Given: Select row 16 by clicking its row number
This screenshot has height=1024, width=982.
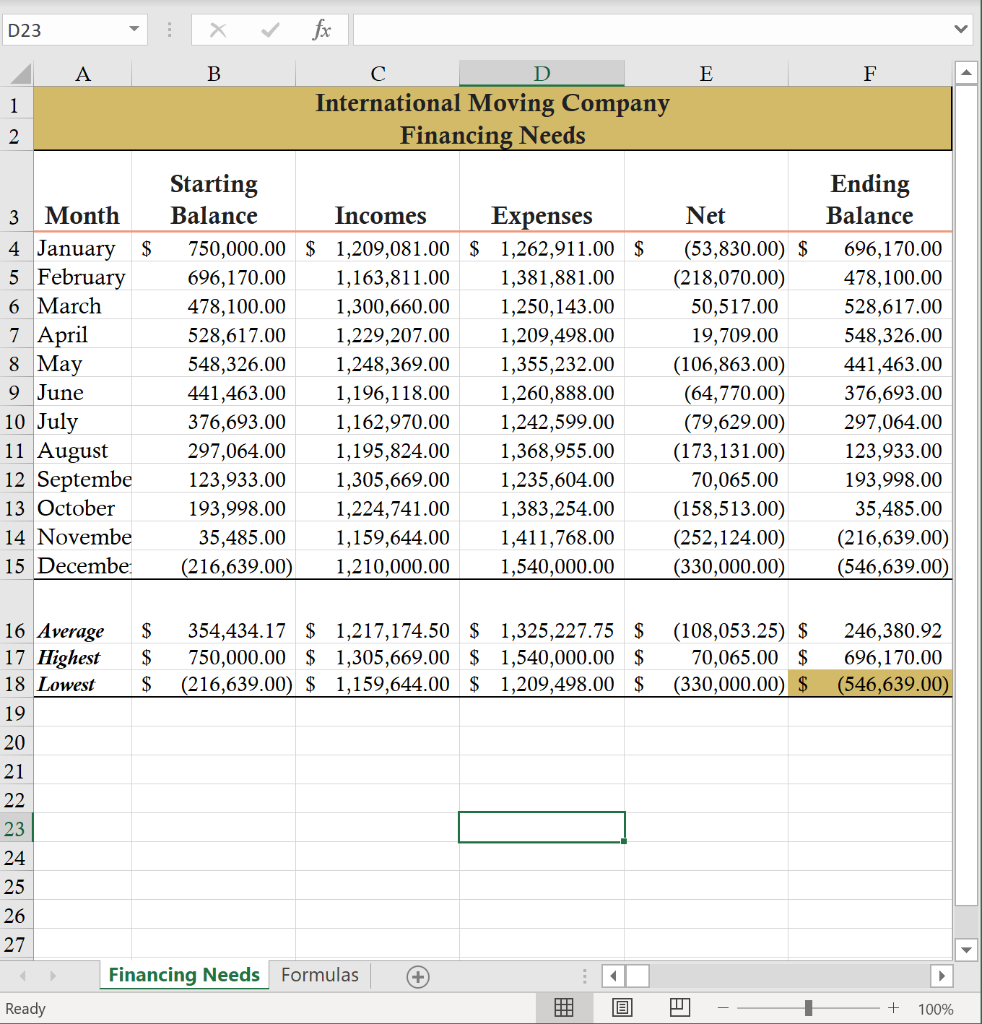Looking at the screenshot, I should (15, 630).
